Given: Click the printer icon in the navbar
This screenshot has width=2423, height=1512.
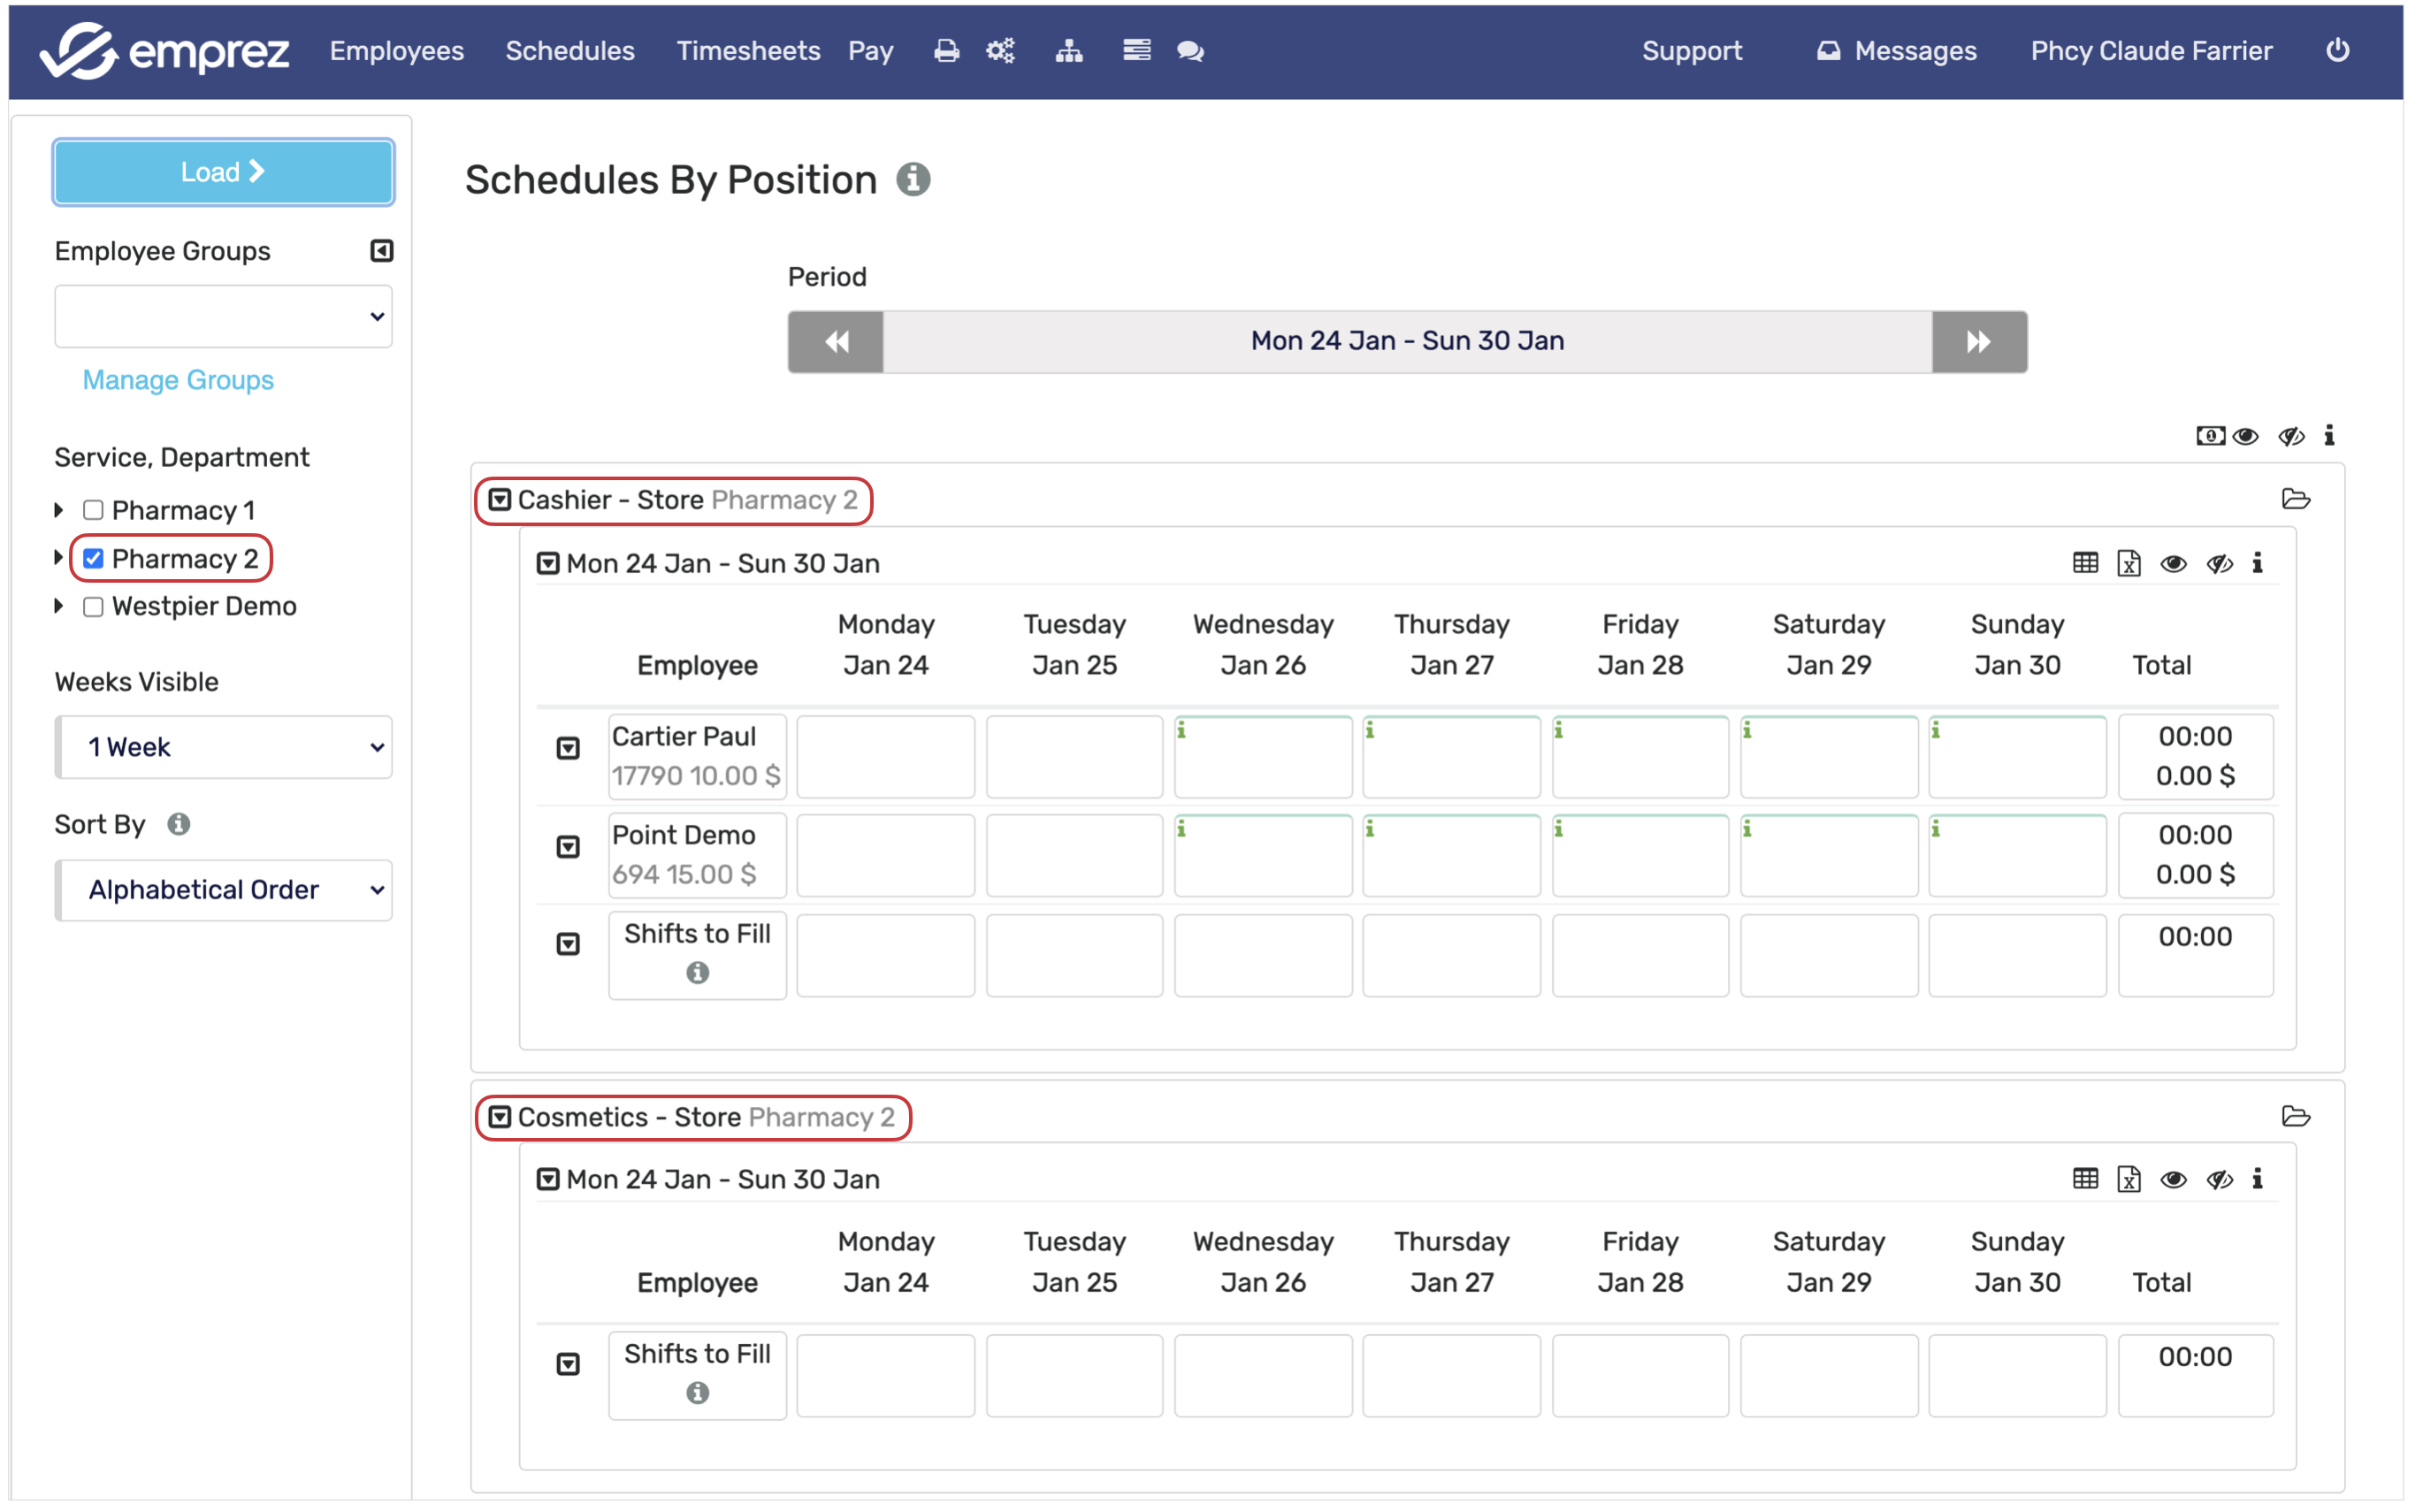Looking at the screenshot, I should tap(945, 51).
